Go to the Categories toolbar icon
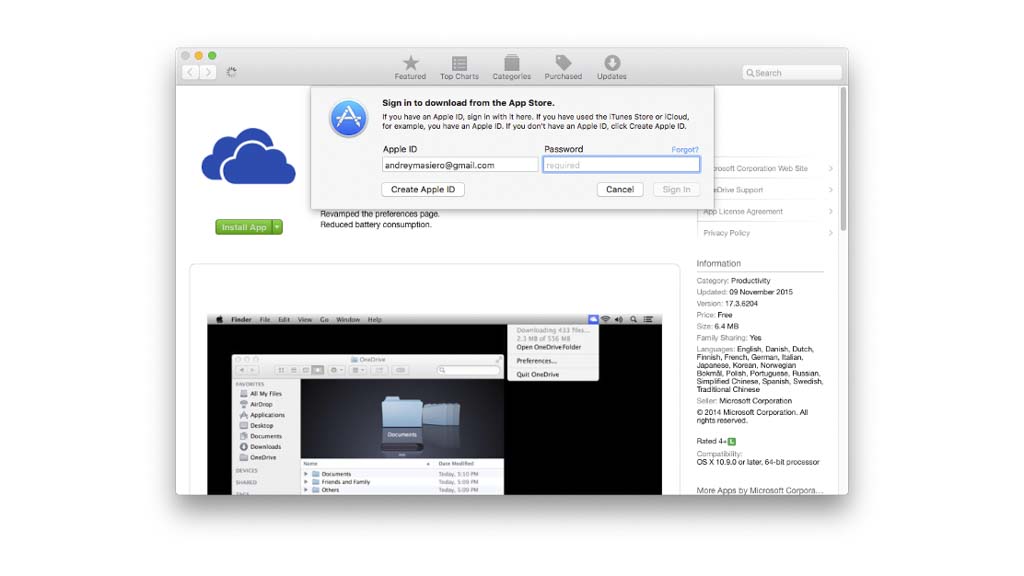This screenshot has height=576, width=1024. coord(511,64)
